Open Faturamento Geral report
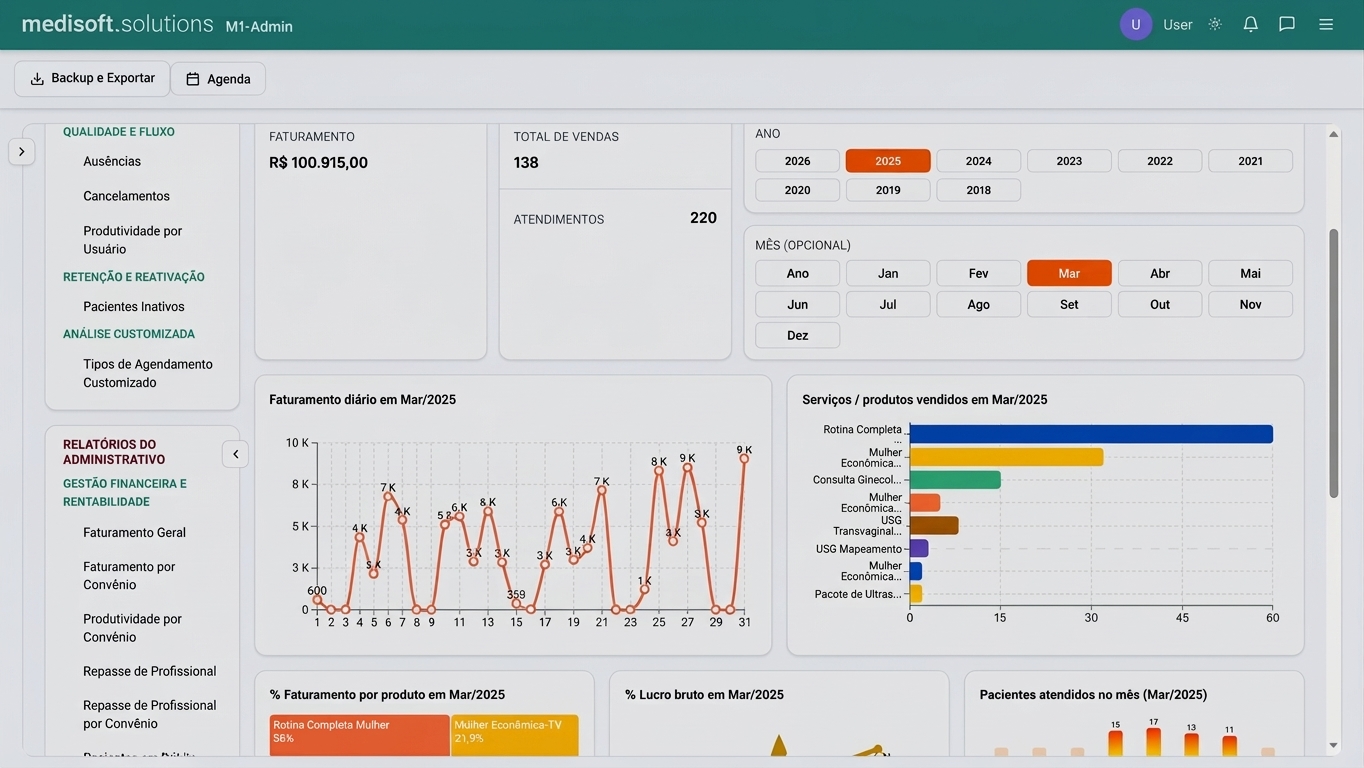The height and width of the screenshot is (768, 1364). 134,532
